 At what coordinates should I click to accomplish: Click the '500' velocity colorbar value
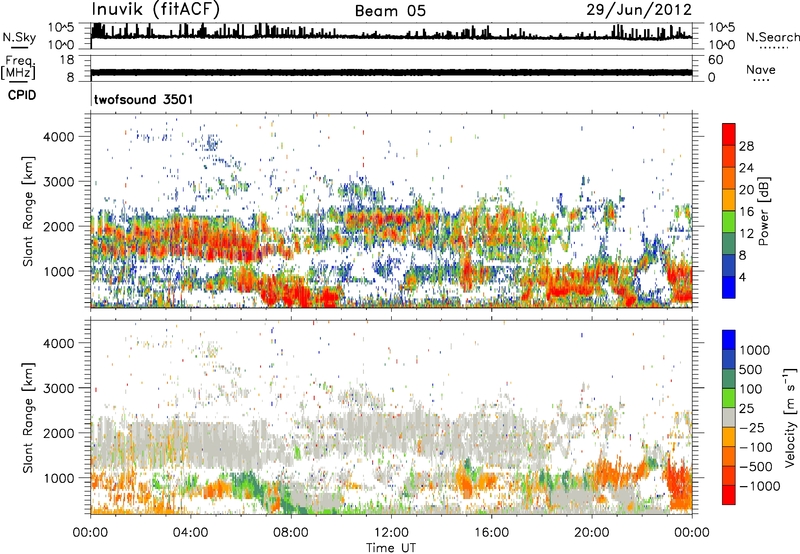[x=751, y=369]
